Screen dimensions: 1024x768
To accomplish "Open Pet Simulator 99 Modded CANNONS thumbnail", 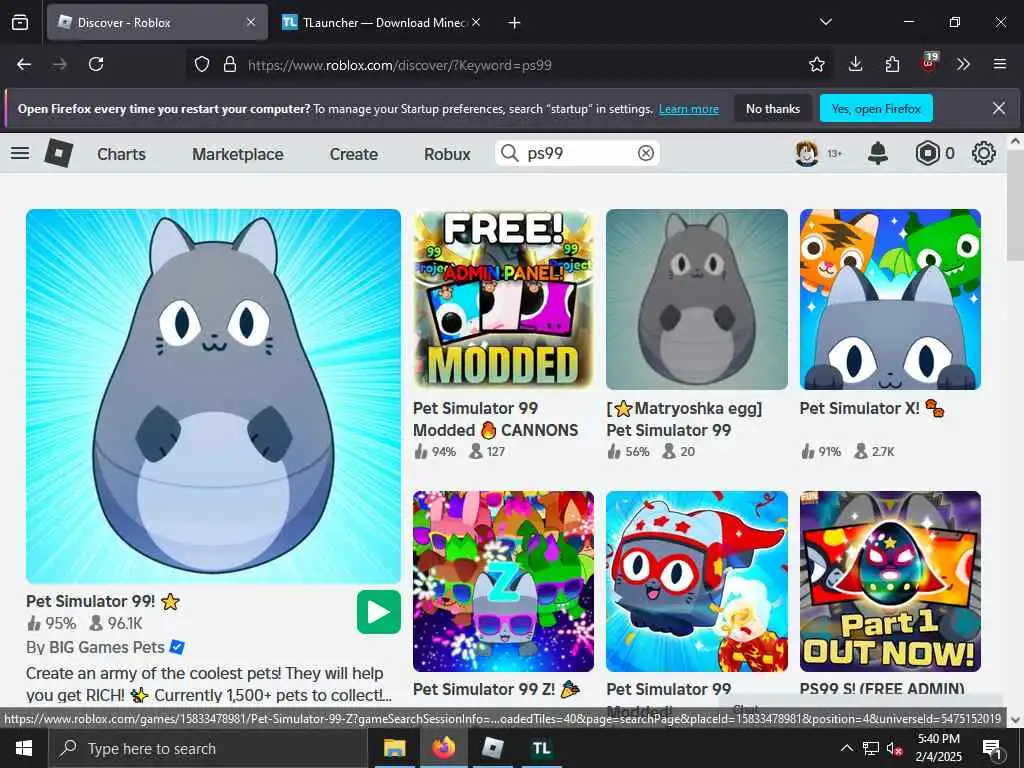I will (504, 299).
